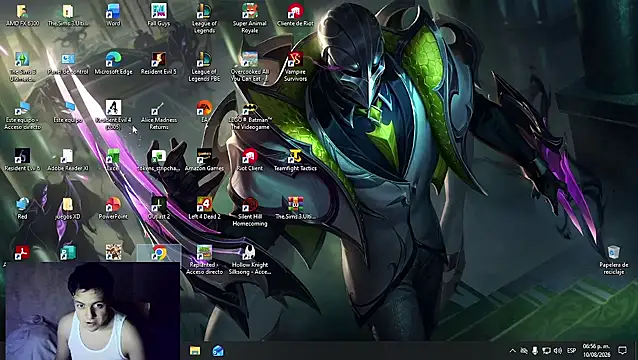Select the tokens_stripcha... spreadsheet file
Screen dimensions: 638x360
tap(159, 159)
